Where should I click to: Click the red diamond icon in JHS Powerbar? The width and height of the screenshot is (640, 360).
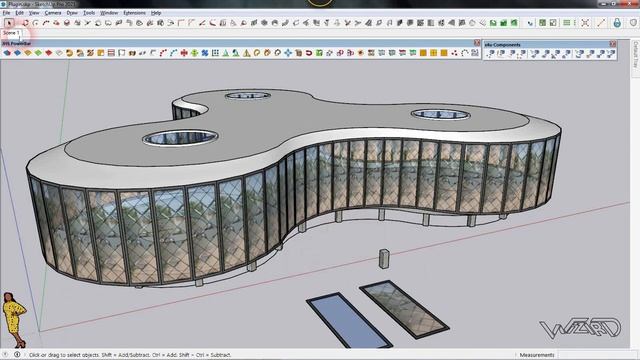coord(49,53)
